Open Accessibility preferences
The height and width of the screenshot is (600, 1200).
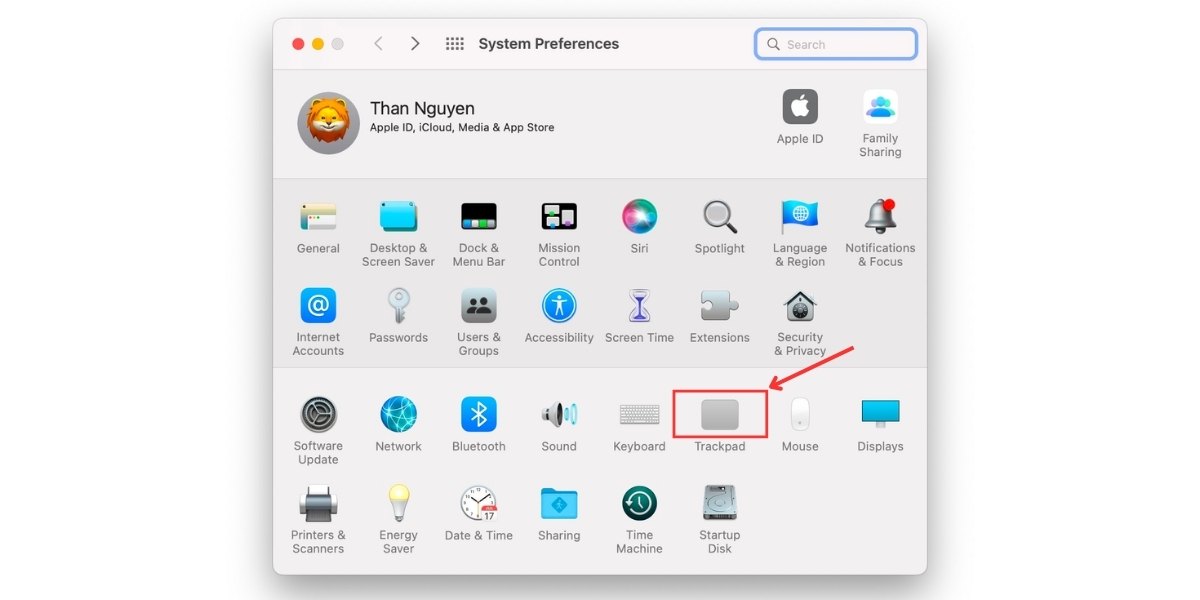(x=559, y=305)
